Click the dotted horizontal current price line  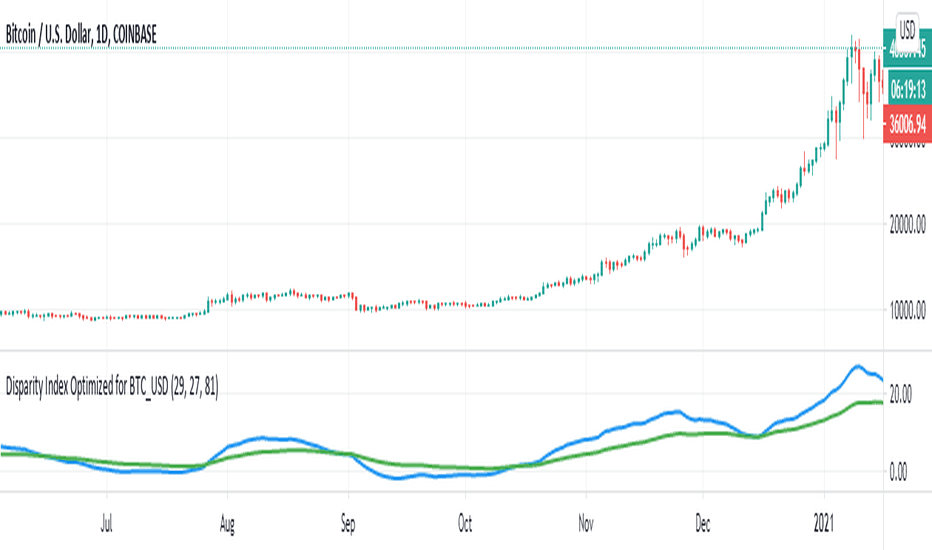pyautogui.click(x=440, y=48)
